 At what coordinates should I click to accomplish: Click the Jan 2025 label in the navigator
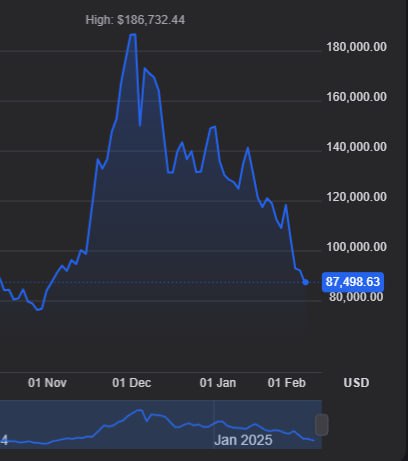pos(243,440)
